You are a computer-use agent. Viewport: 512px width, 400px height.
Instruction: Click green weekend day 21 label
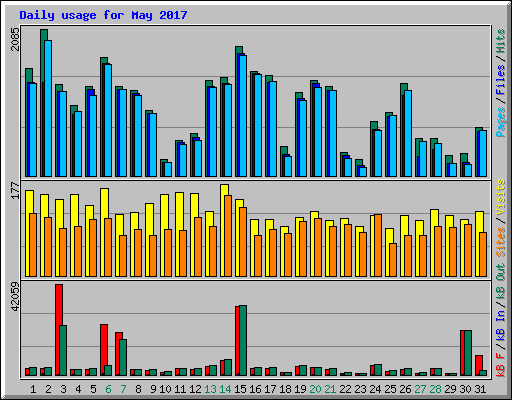click(x=330, y=389)
